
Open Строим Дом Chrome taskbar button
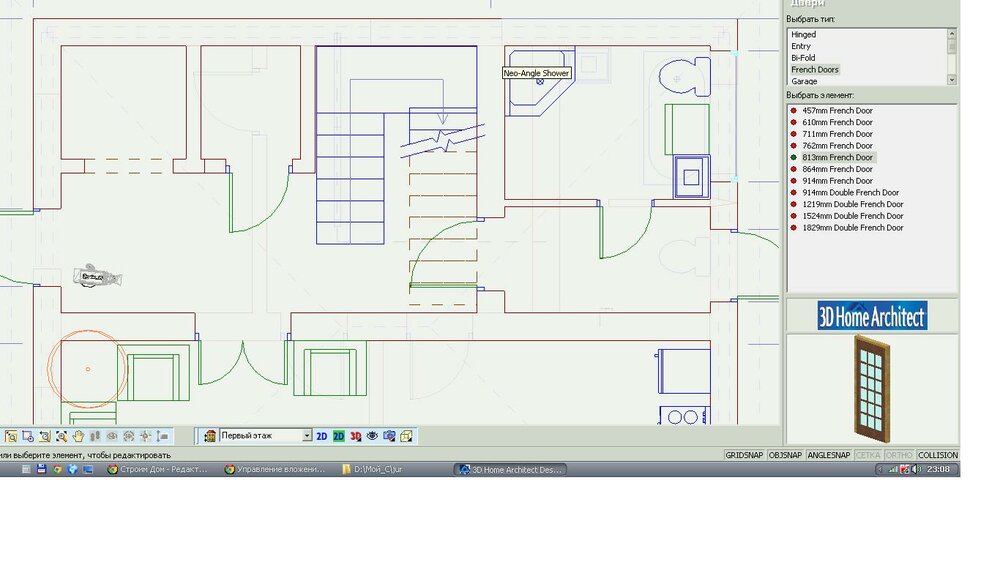pos(158,470)
